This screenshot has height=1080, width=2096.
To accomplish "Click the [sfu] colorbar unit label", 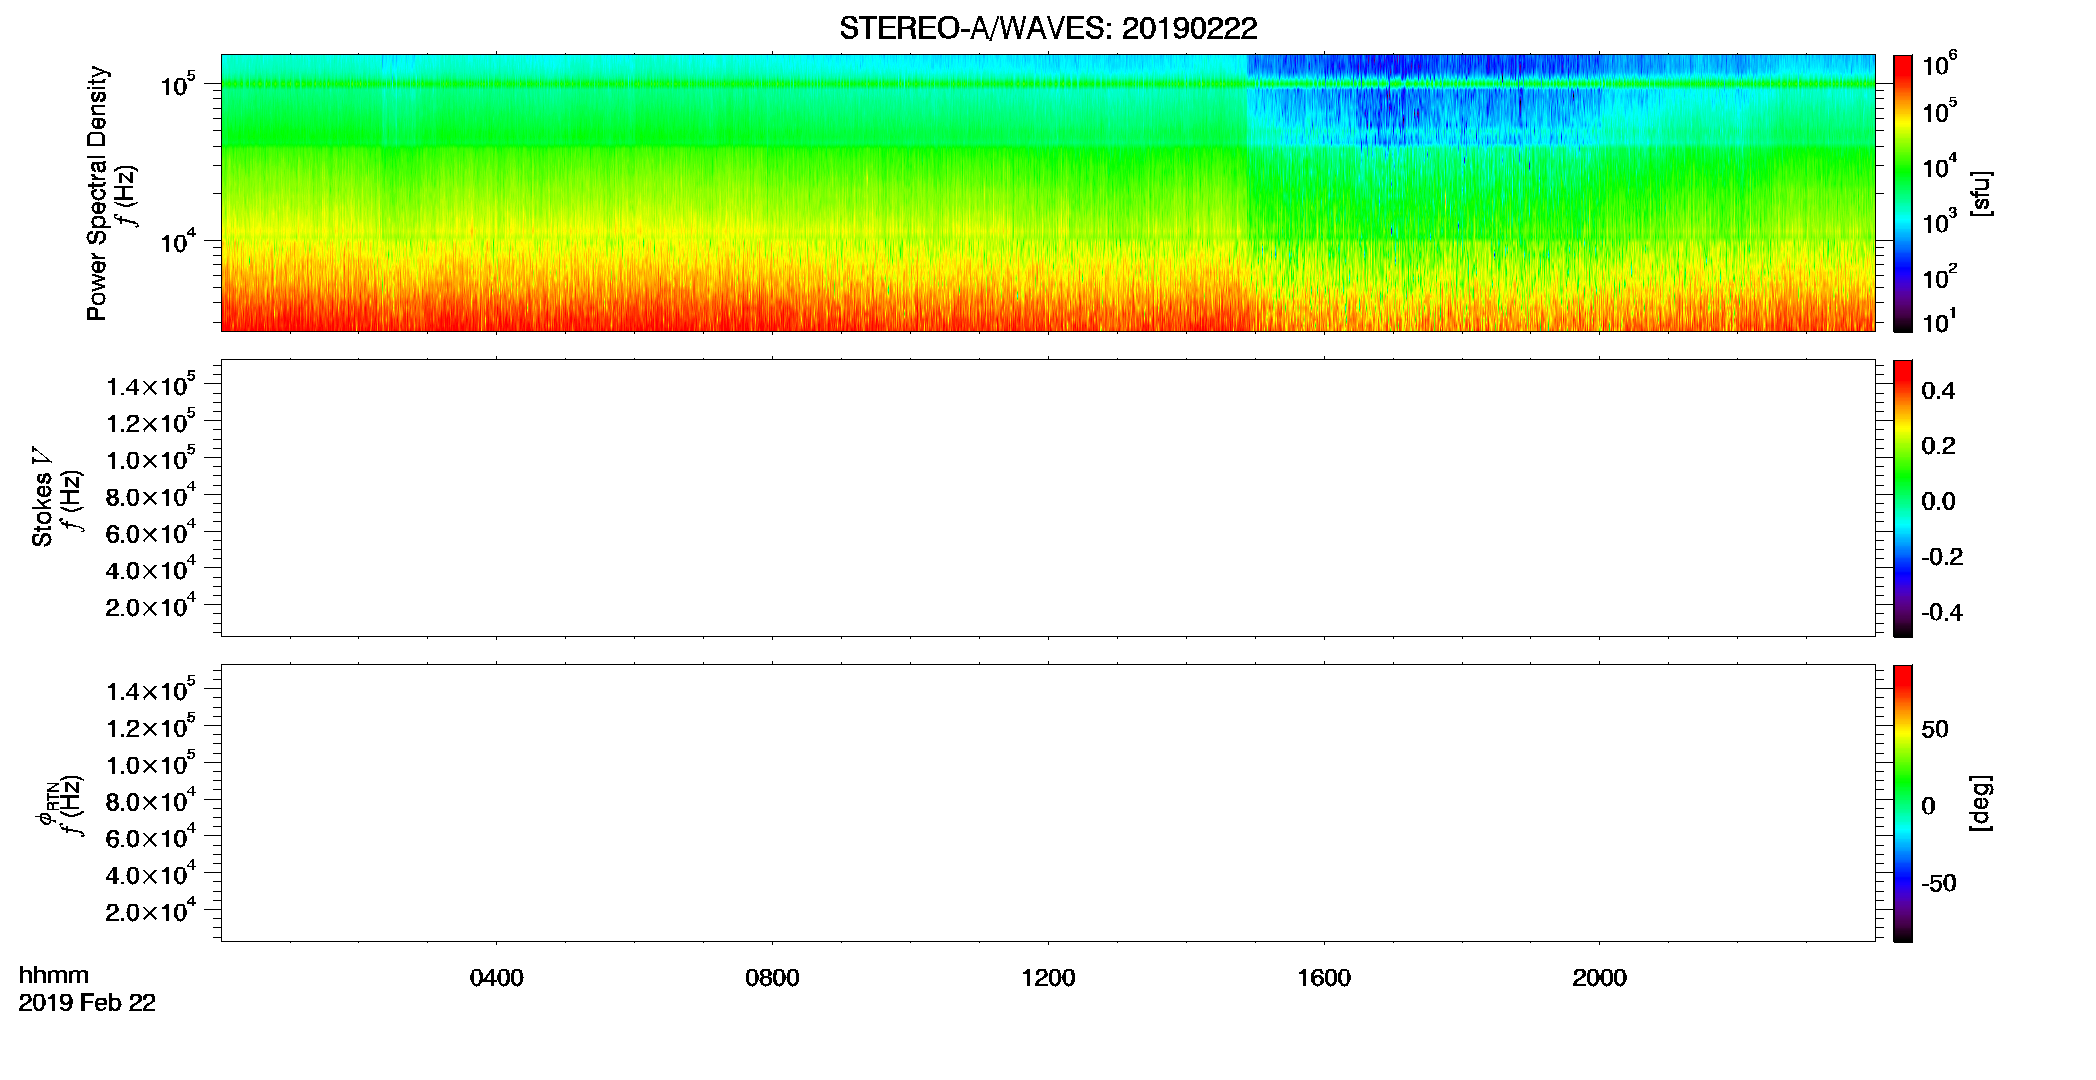I will coord(1981,193).
